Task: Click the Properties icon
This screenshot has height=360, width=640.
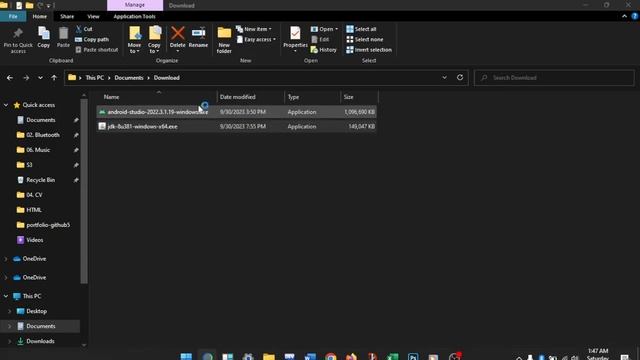Action: click(x=295, y=33)
